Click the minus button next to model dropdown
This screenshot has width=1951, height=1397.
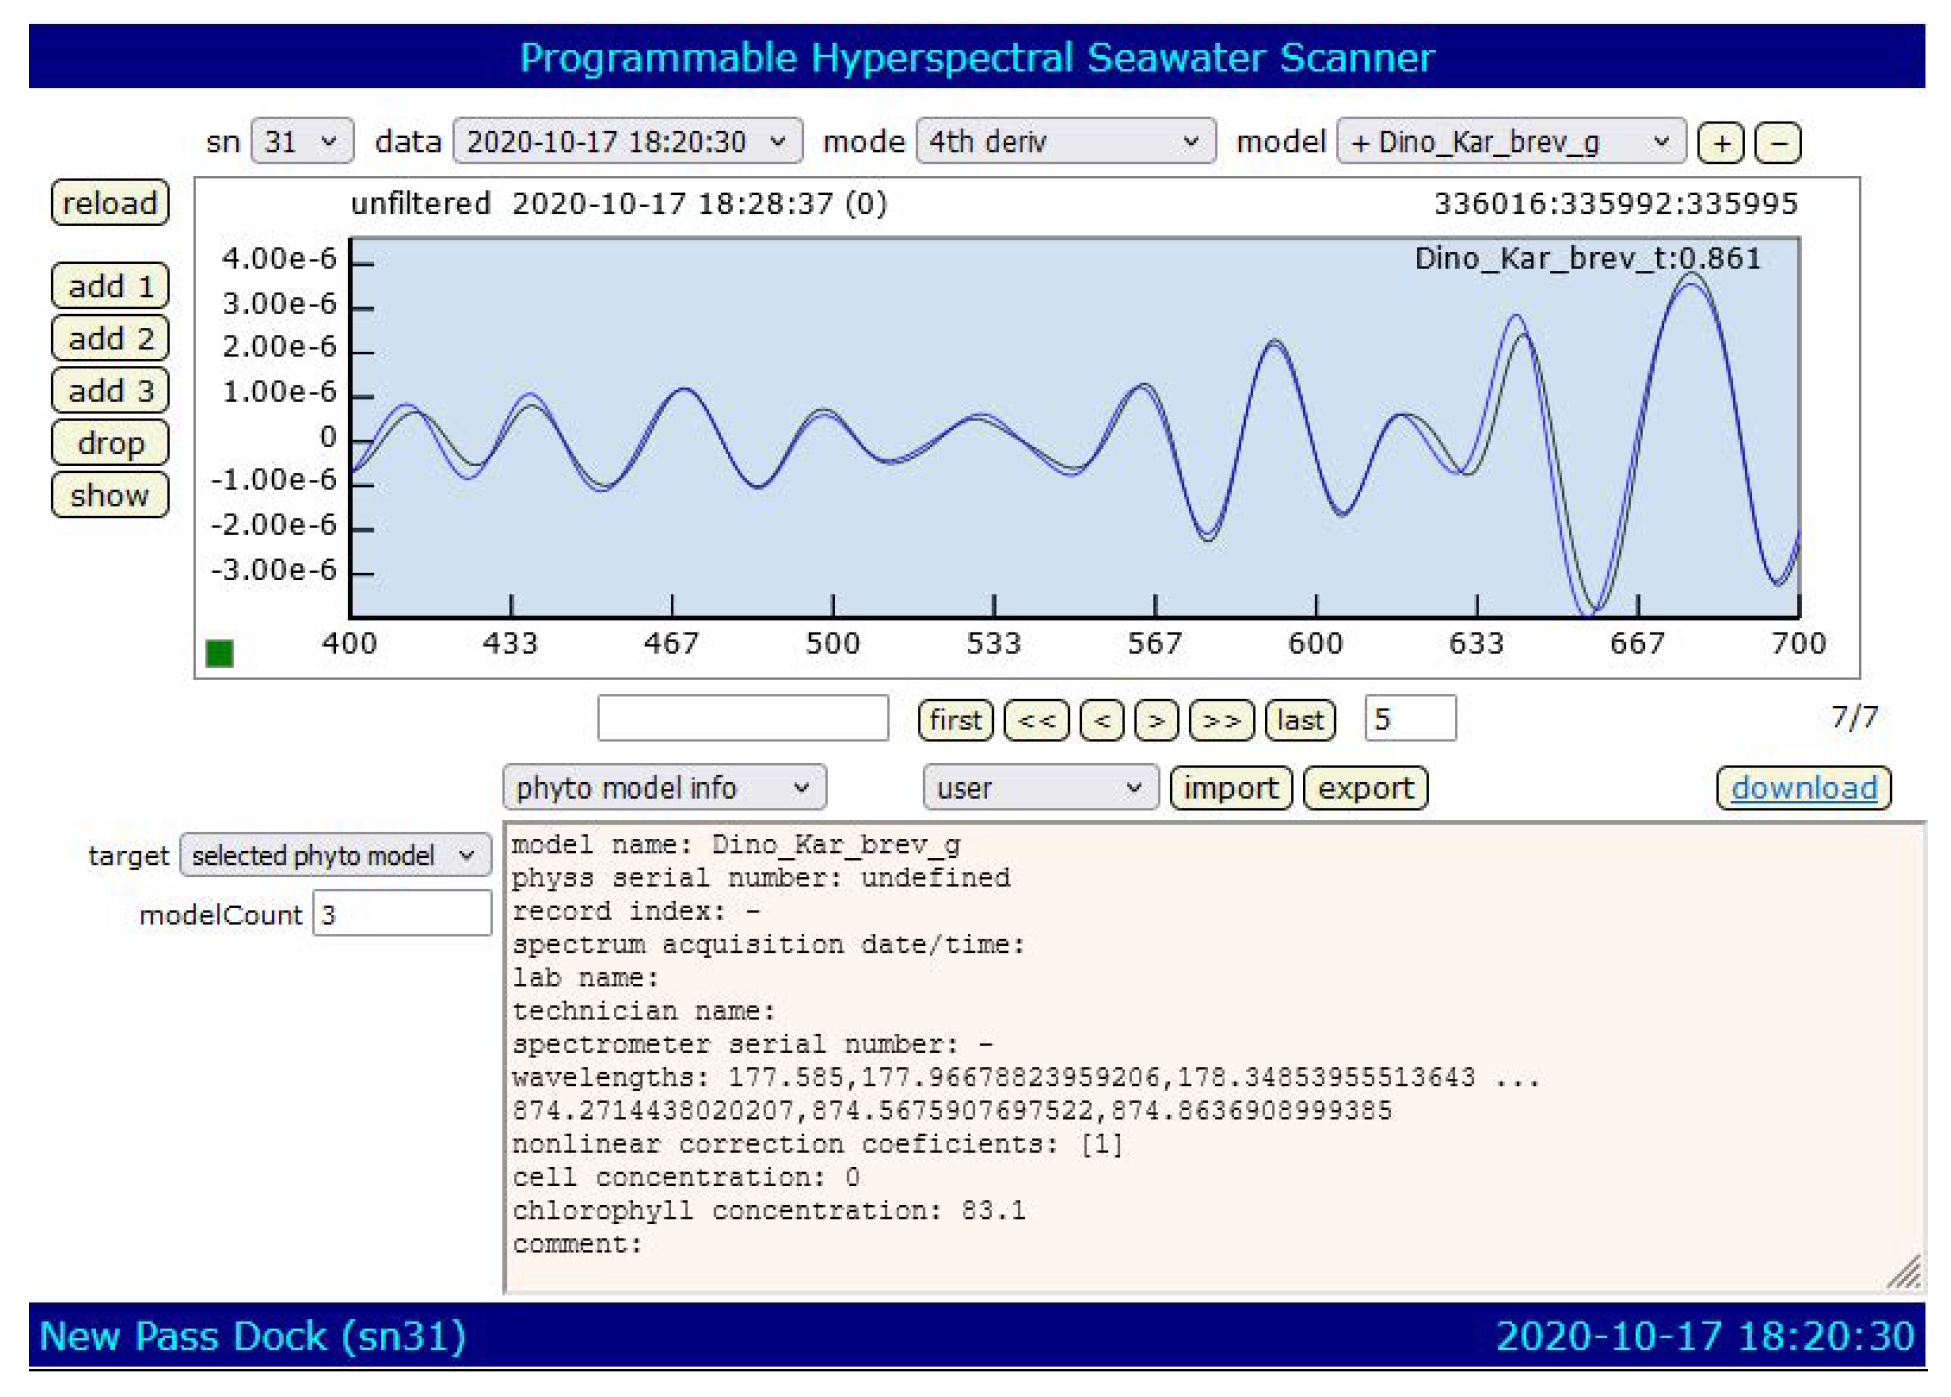(x=1778, y=143)
